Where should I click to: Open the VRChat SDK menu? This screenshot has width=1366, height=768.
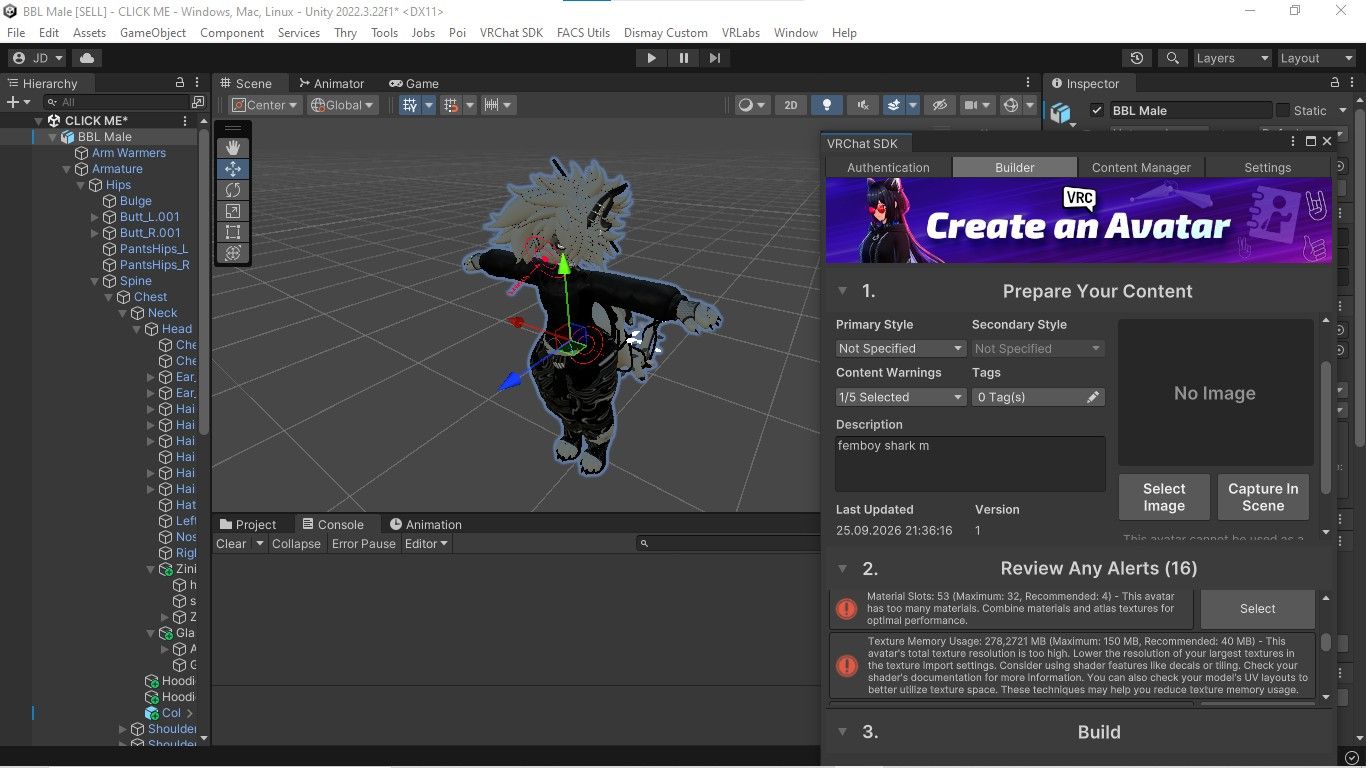[511, 33]
